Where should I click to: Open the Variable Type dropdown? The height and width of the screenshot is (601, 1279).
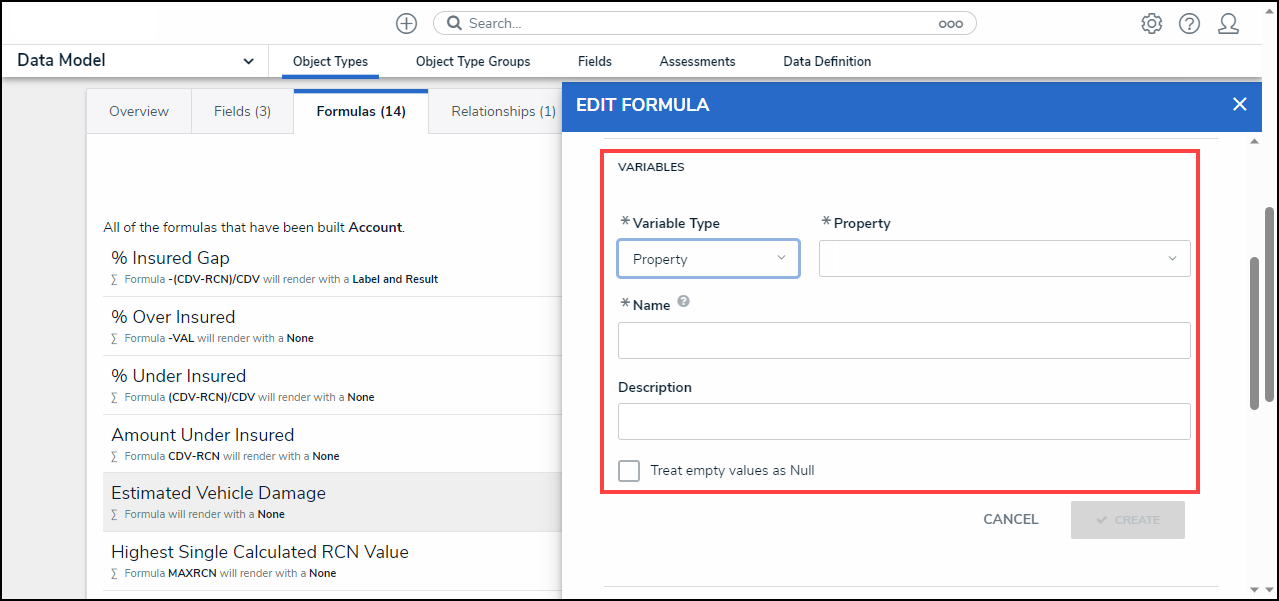click(708, 259)
